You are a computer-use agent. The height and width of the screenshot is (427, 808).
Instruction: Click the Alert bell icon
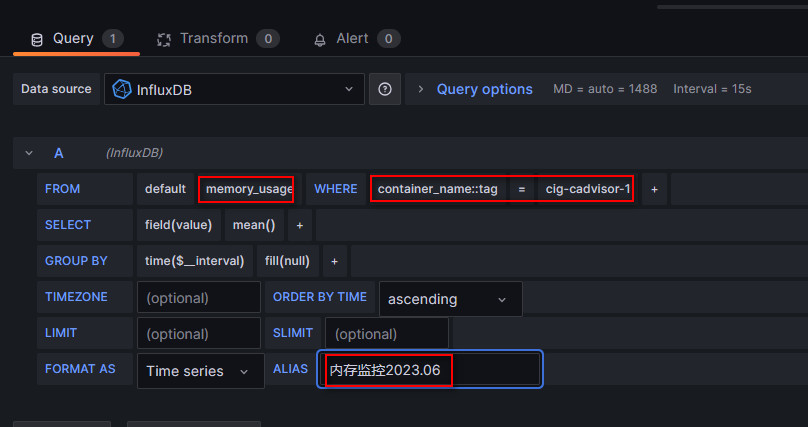point(320,40)
